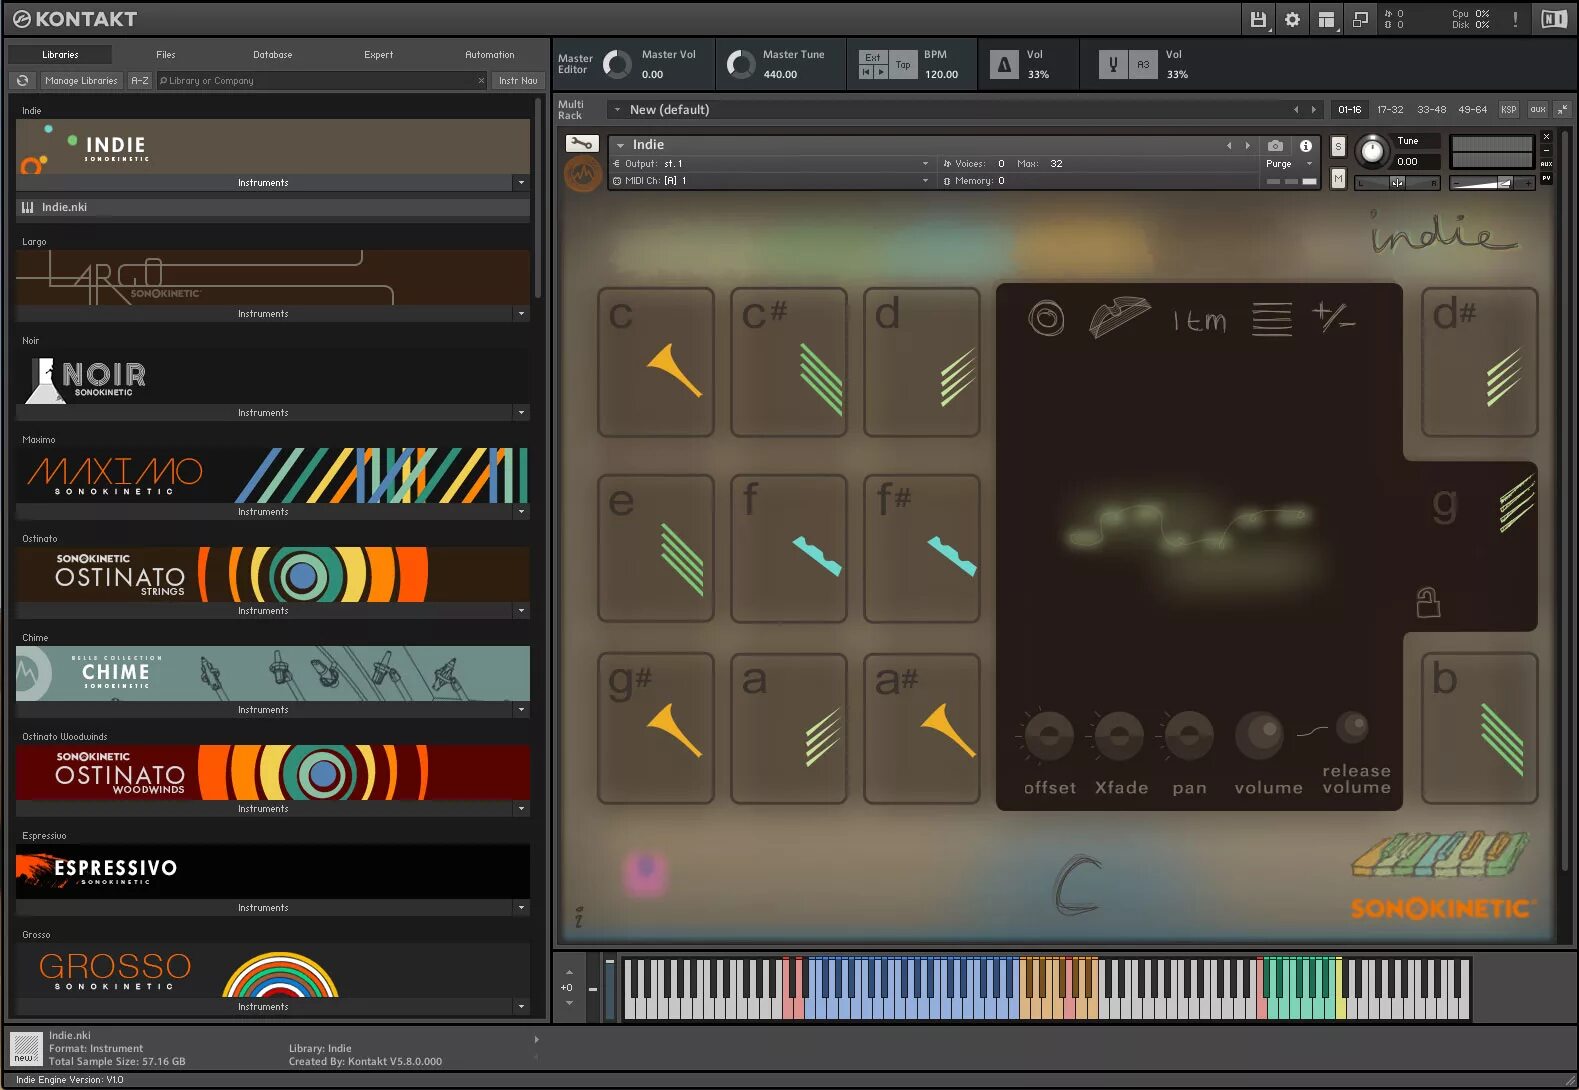The image size is (1579, 1090).
Task: Click the snapshot camera icon
Action: tap(1275, 146)
